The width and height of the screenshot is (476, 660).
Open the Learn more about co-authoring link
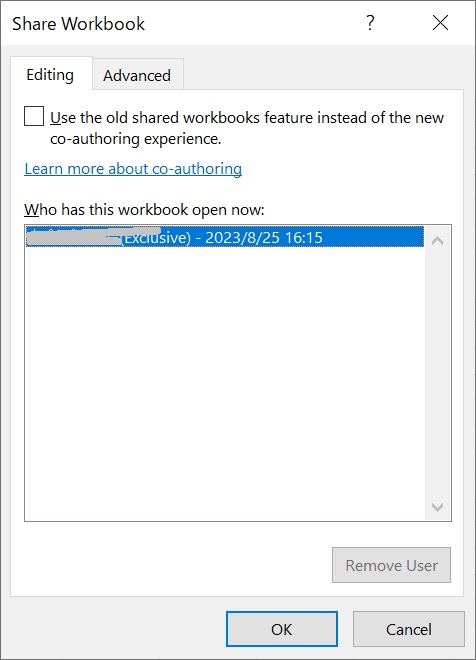coord(133,169)
